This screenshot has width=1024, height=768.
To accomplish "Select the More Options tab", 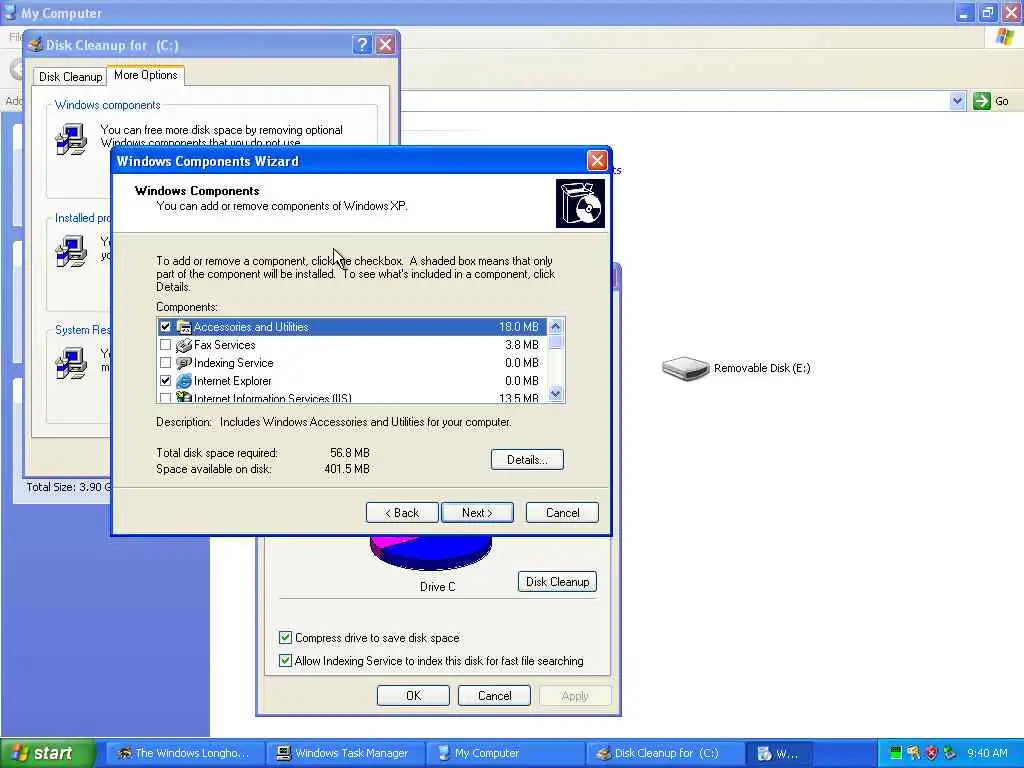I will (x=146, y=75).
